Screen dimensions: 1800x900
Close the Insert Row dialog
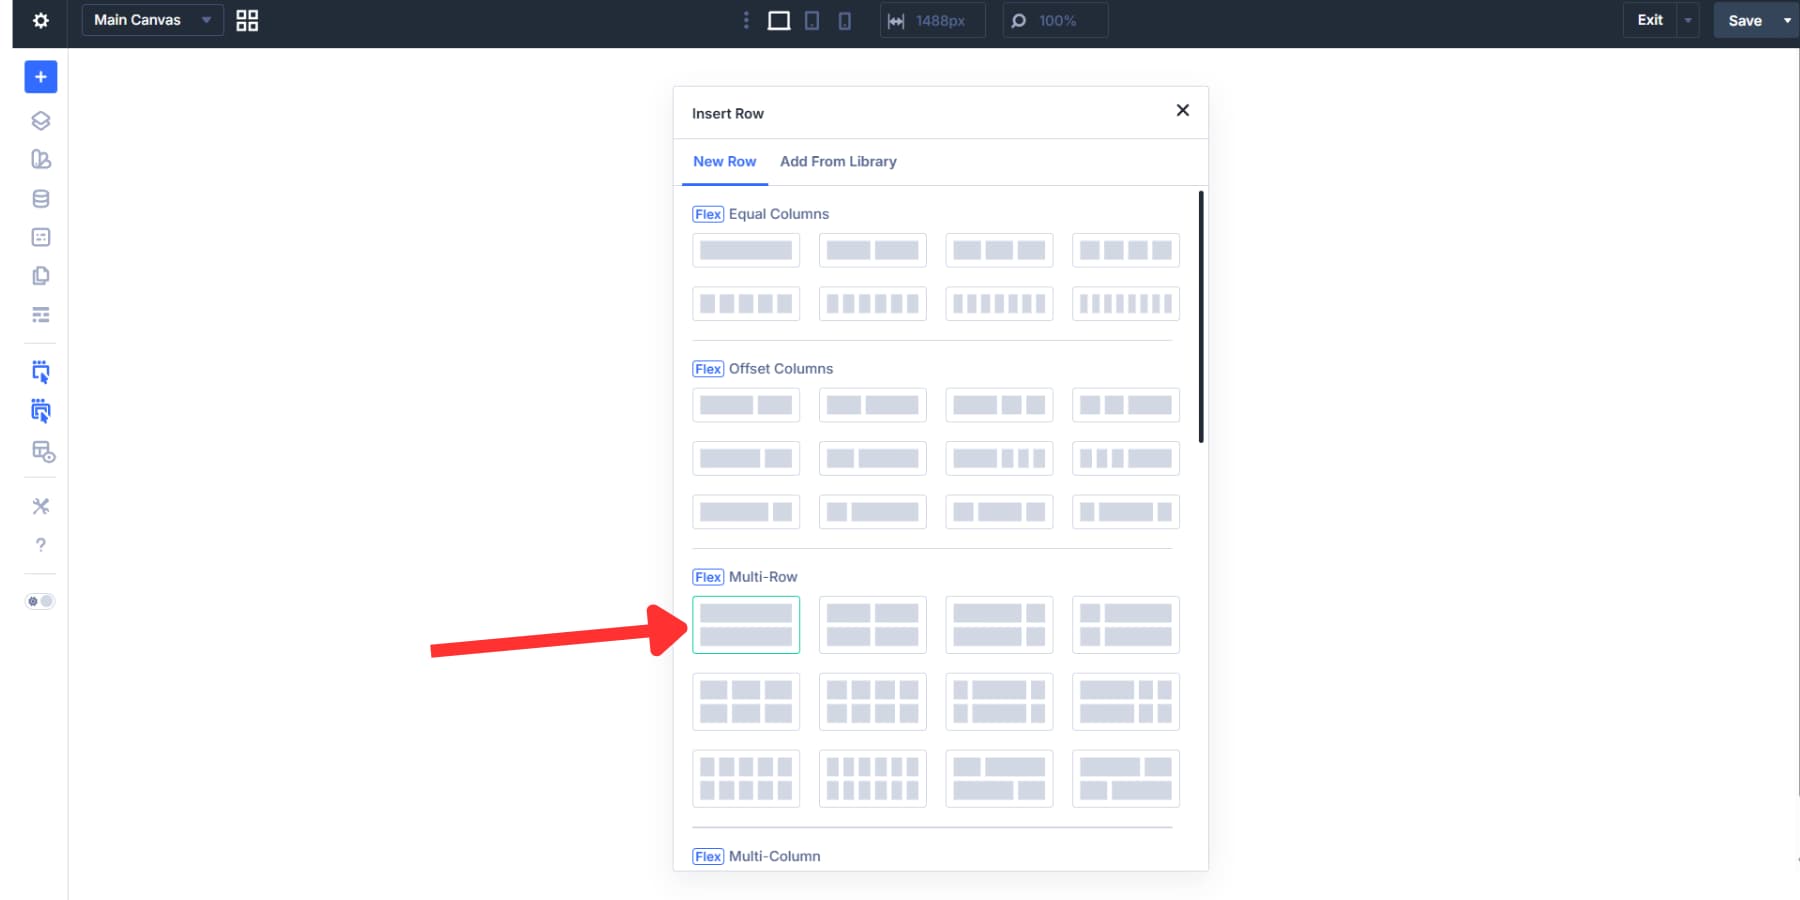1183,110
